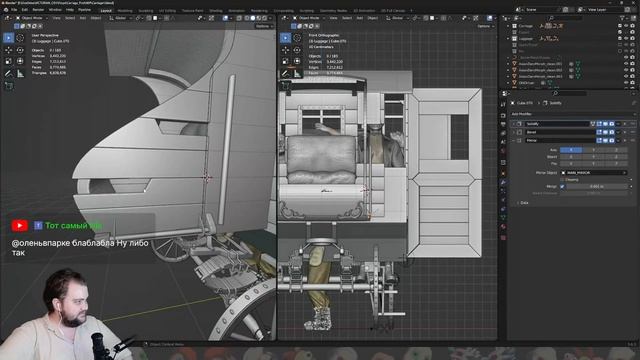Collapse the Mirror modifier panel

(513, 140)
